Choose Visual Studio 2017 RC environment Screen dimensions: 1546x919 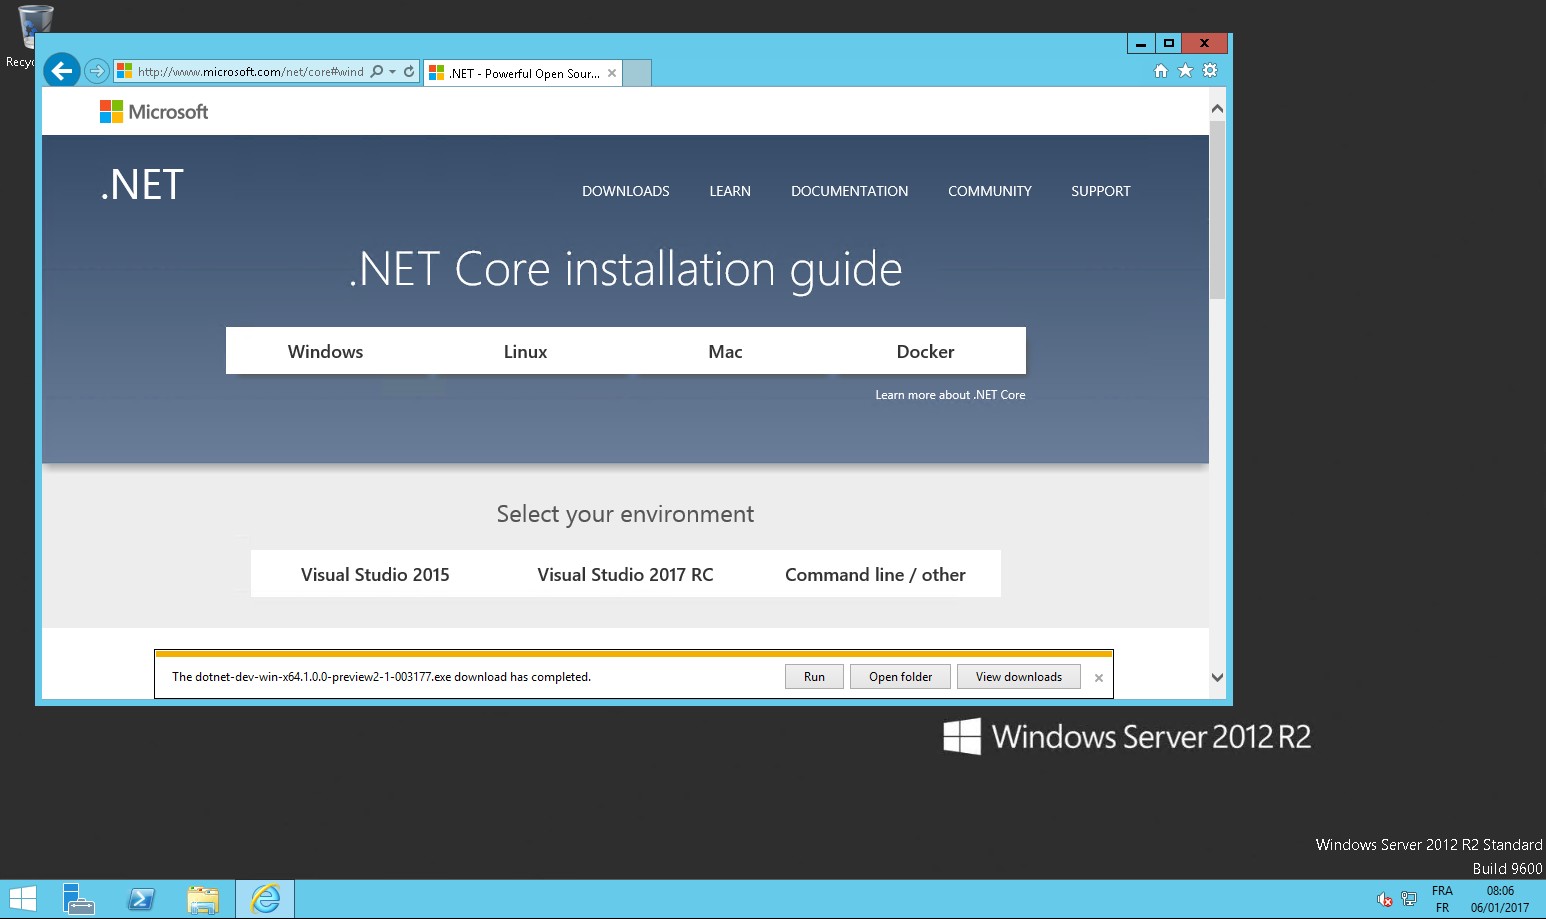click(625, 575)
